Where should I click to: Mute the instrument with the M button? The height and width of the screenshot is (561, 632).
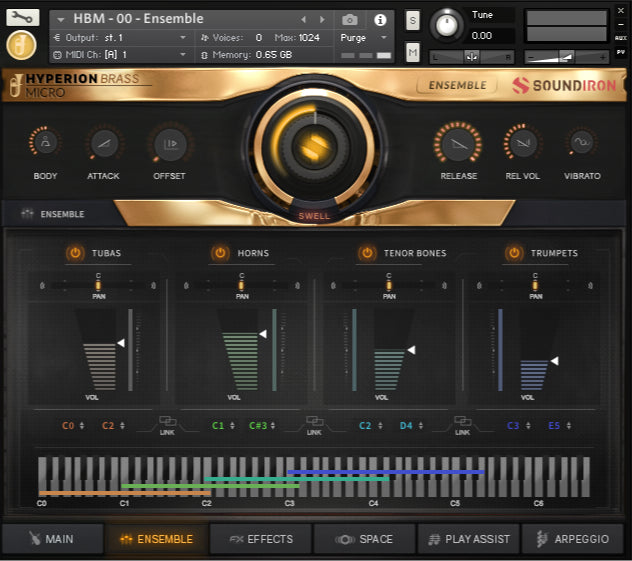coord(413,51)
